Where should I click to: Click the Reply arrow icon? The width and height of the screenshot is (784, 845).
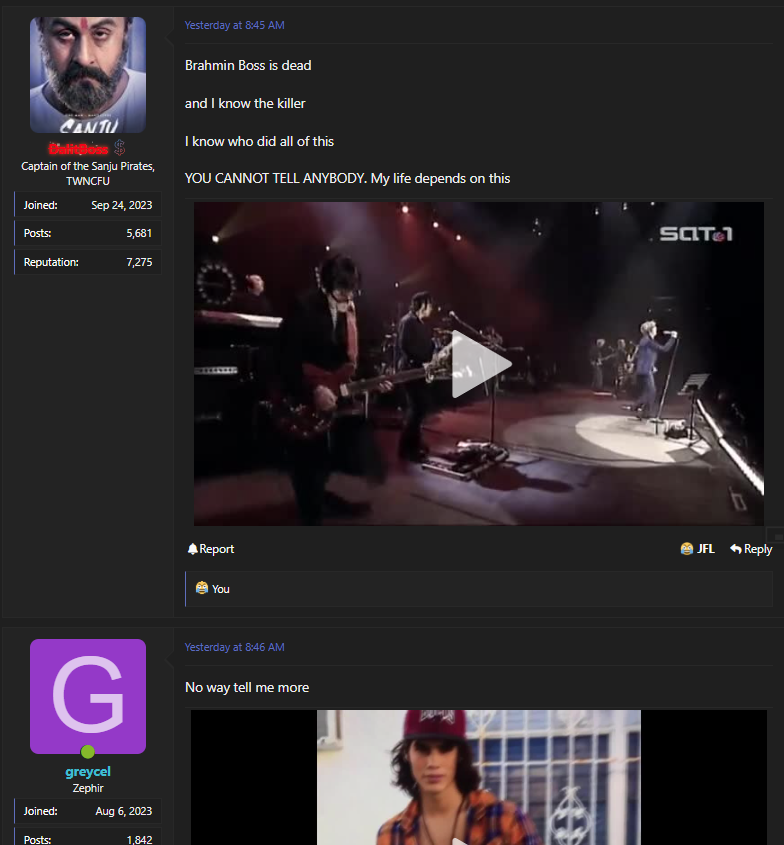(736, 549)
